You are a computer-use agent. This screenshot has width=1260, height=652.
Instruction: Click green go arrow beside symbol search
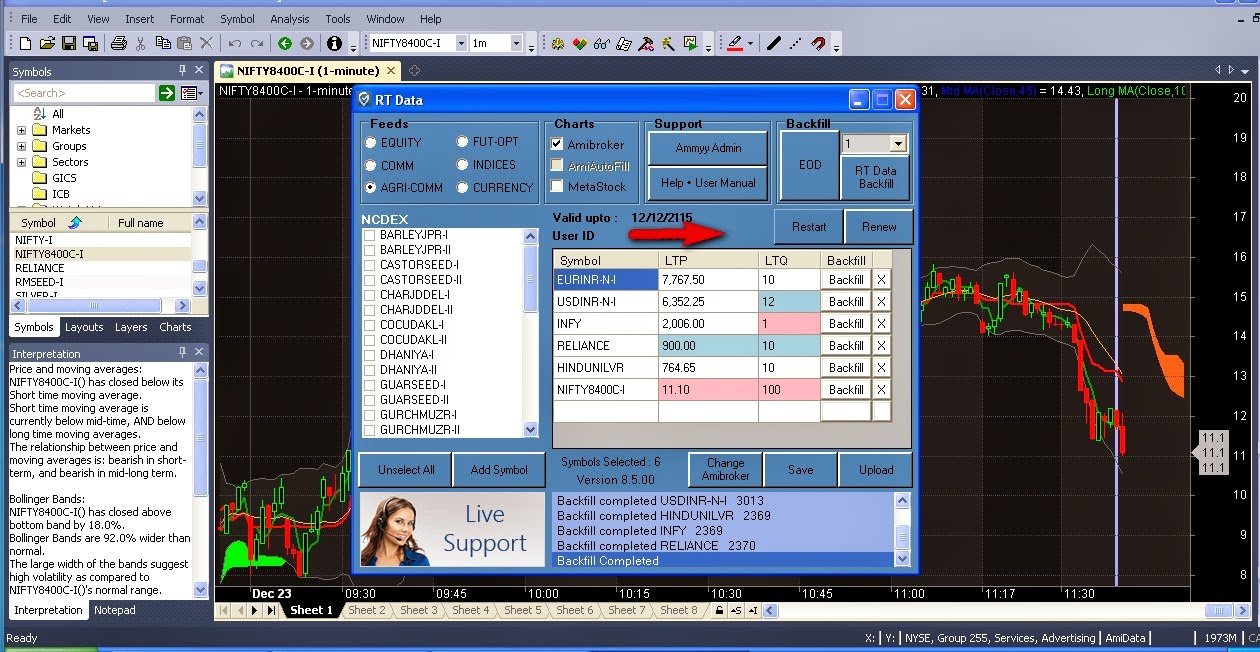pos(166,93)
